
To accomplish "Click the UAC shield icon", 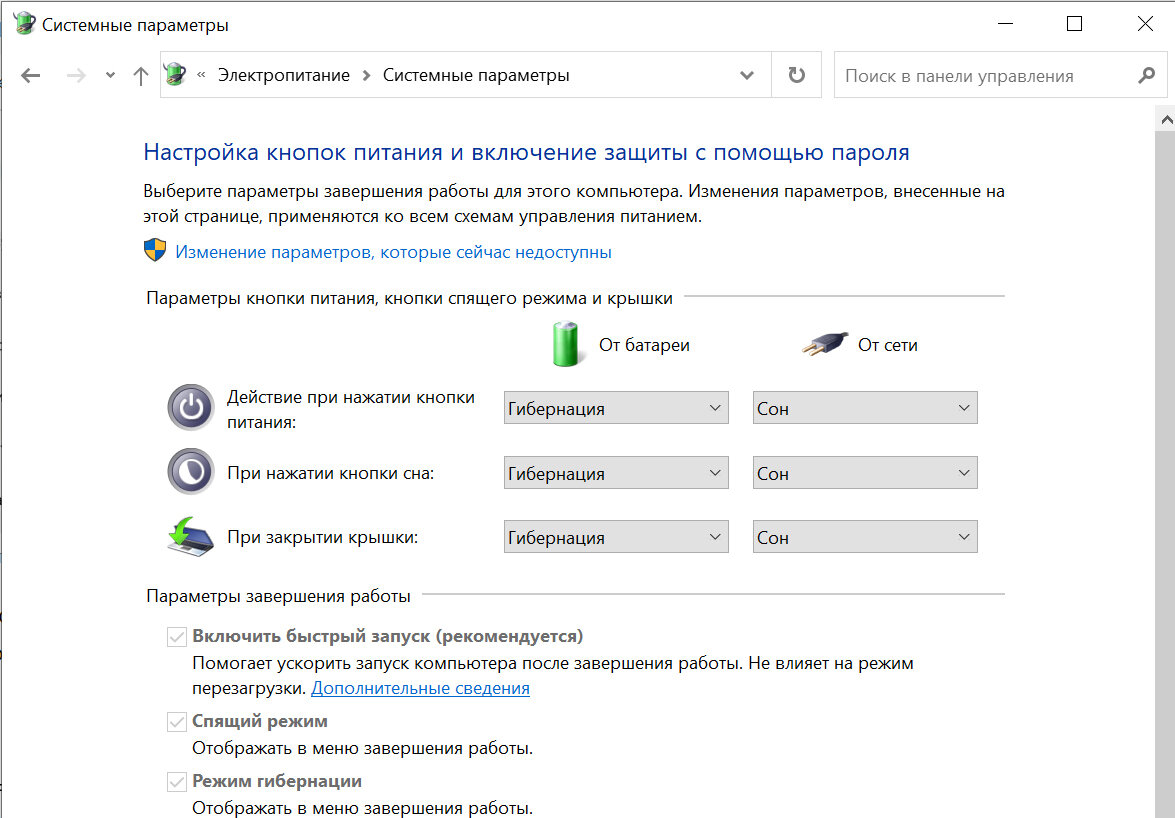I will pos(155,250).
